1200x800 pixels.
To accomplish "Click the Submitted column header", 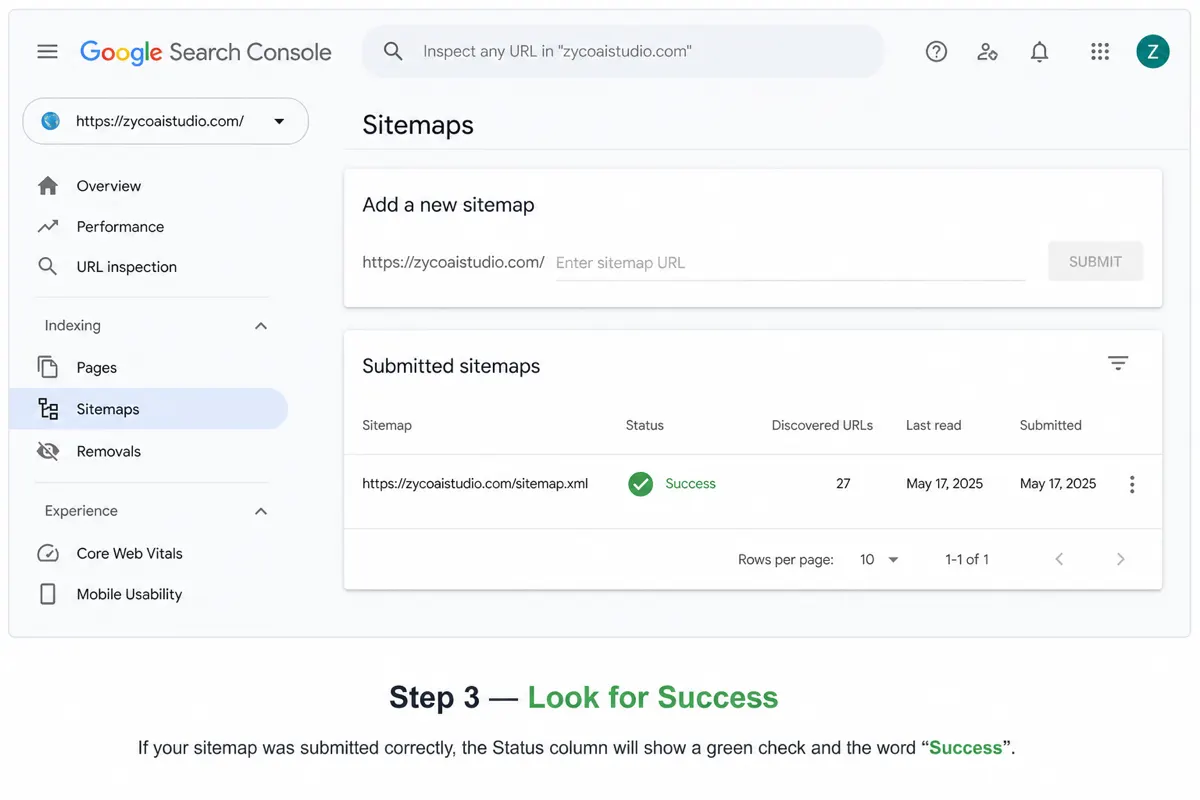I will (1051, 425).
